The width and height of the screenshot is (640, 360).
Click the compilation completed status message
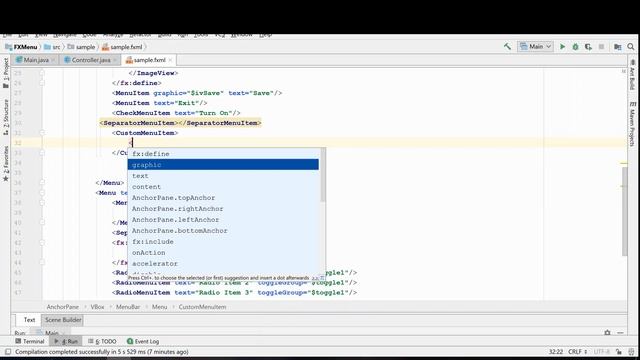point(102,351)
